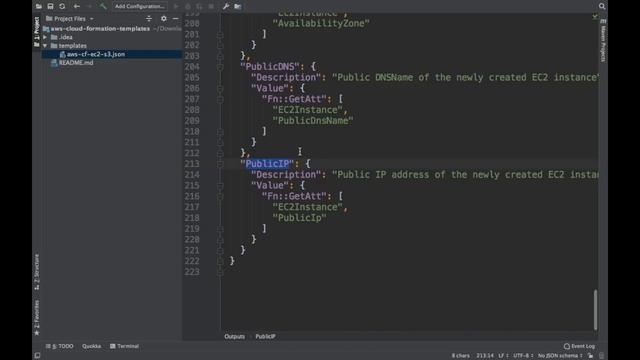This screenshot has height=360, width=640.
Task: Open the TODO tool window
Action: click(60, 346)
